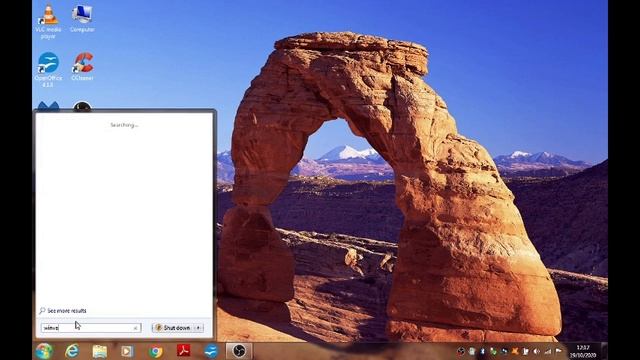Screen dimensions: 640x360
Task: Switch to OBS Studio taskbar button
Action: pos(239,351)
